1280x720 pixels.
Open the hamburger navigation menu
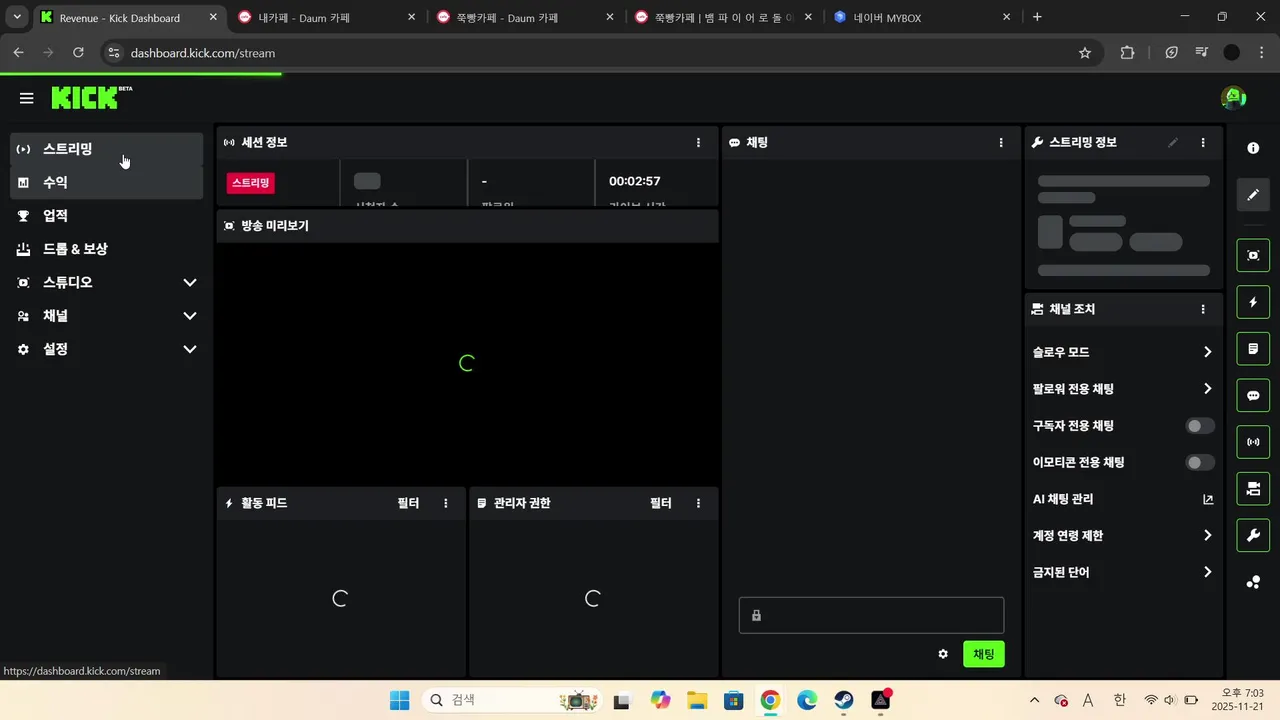click(x=27, y=98)
